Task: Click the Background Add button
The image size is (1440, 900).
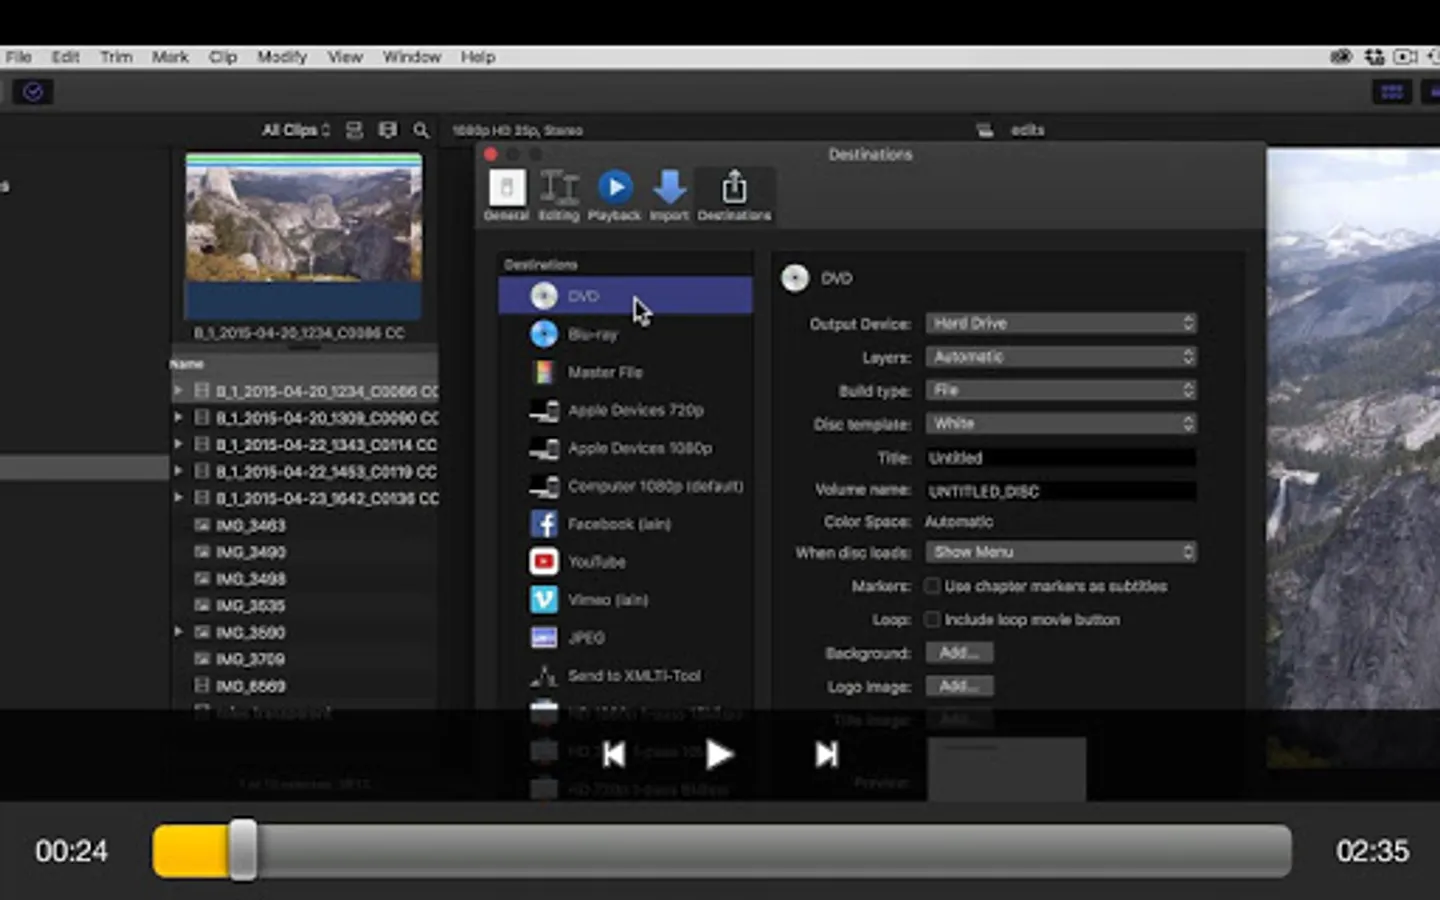Action: [x=958, y=653]
